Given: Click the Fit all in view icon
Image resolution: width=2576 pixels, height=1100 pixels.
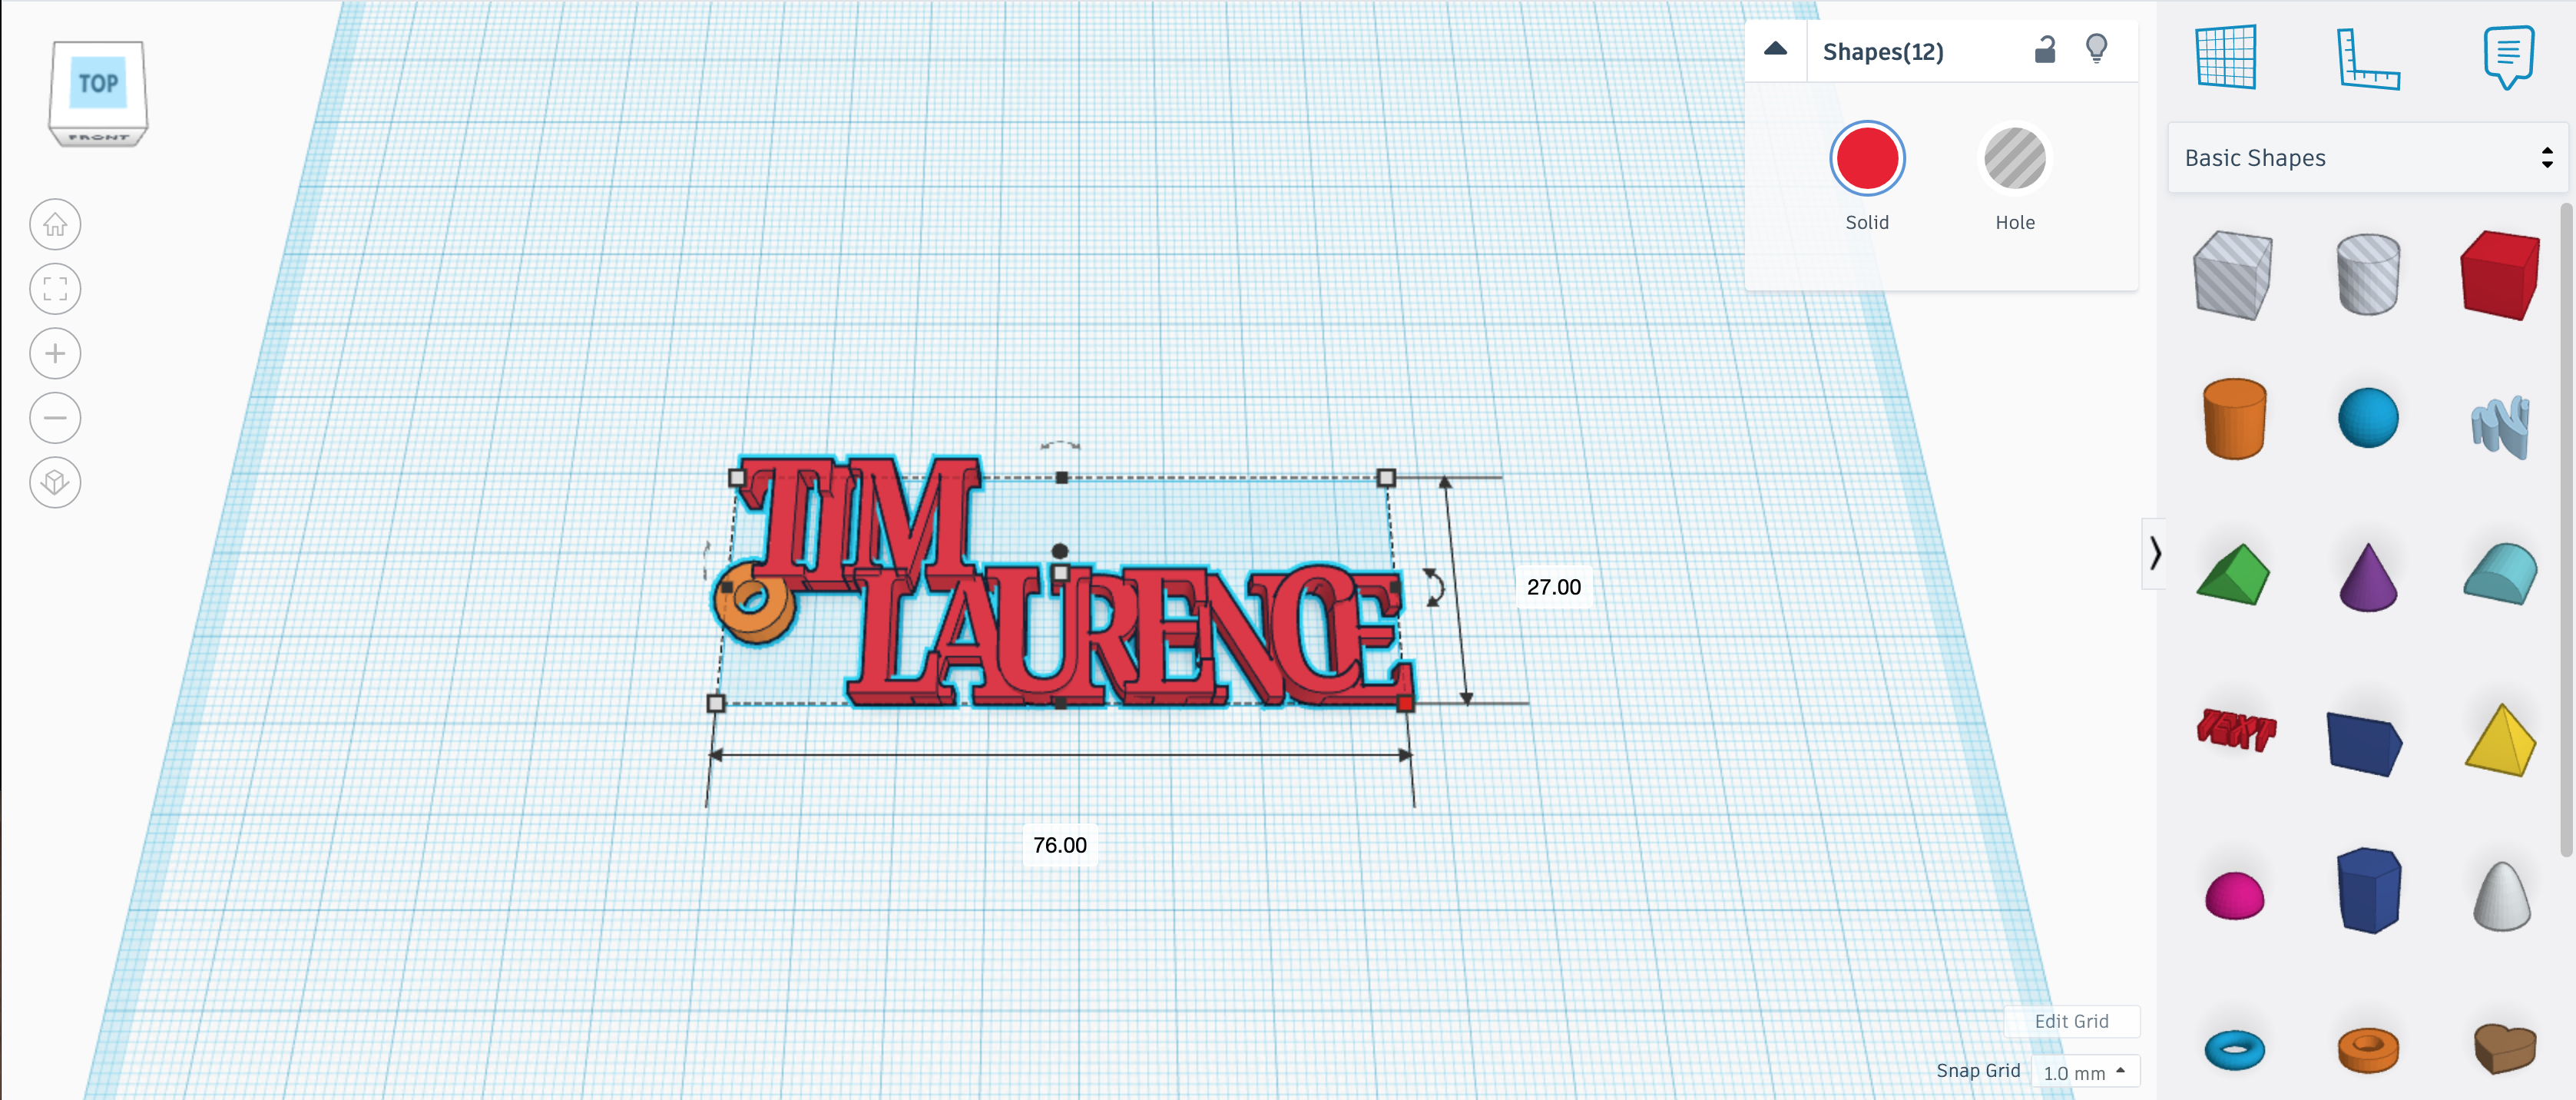Looking at the screenshot, I should (x=55, y=289).
